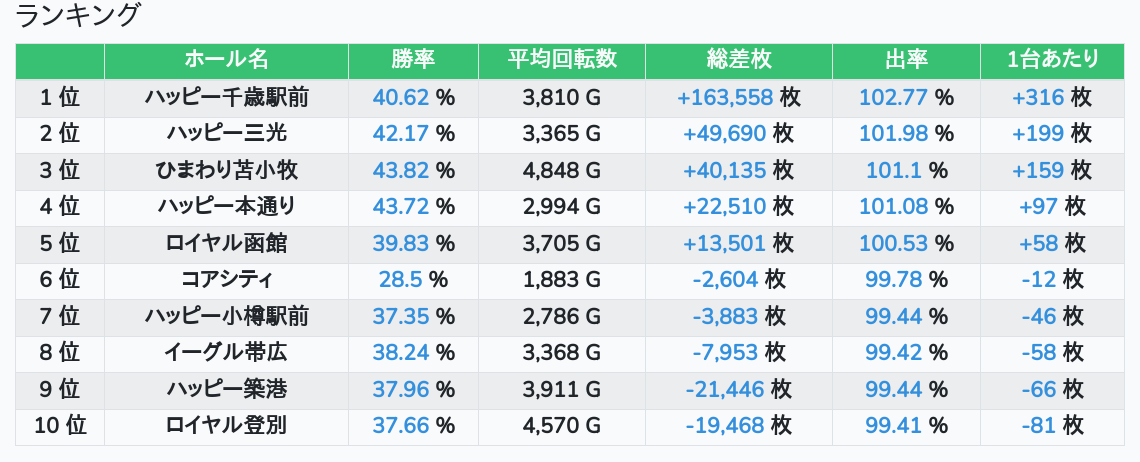Click the コアシティ hall name

click(226, 280)
